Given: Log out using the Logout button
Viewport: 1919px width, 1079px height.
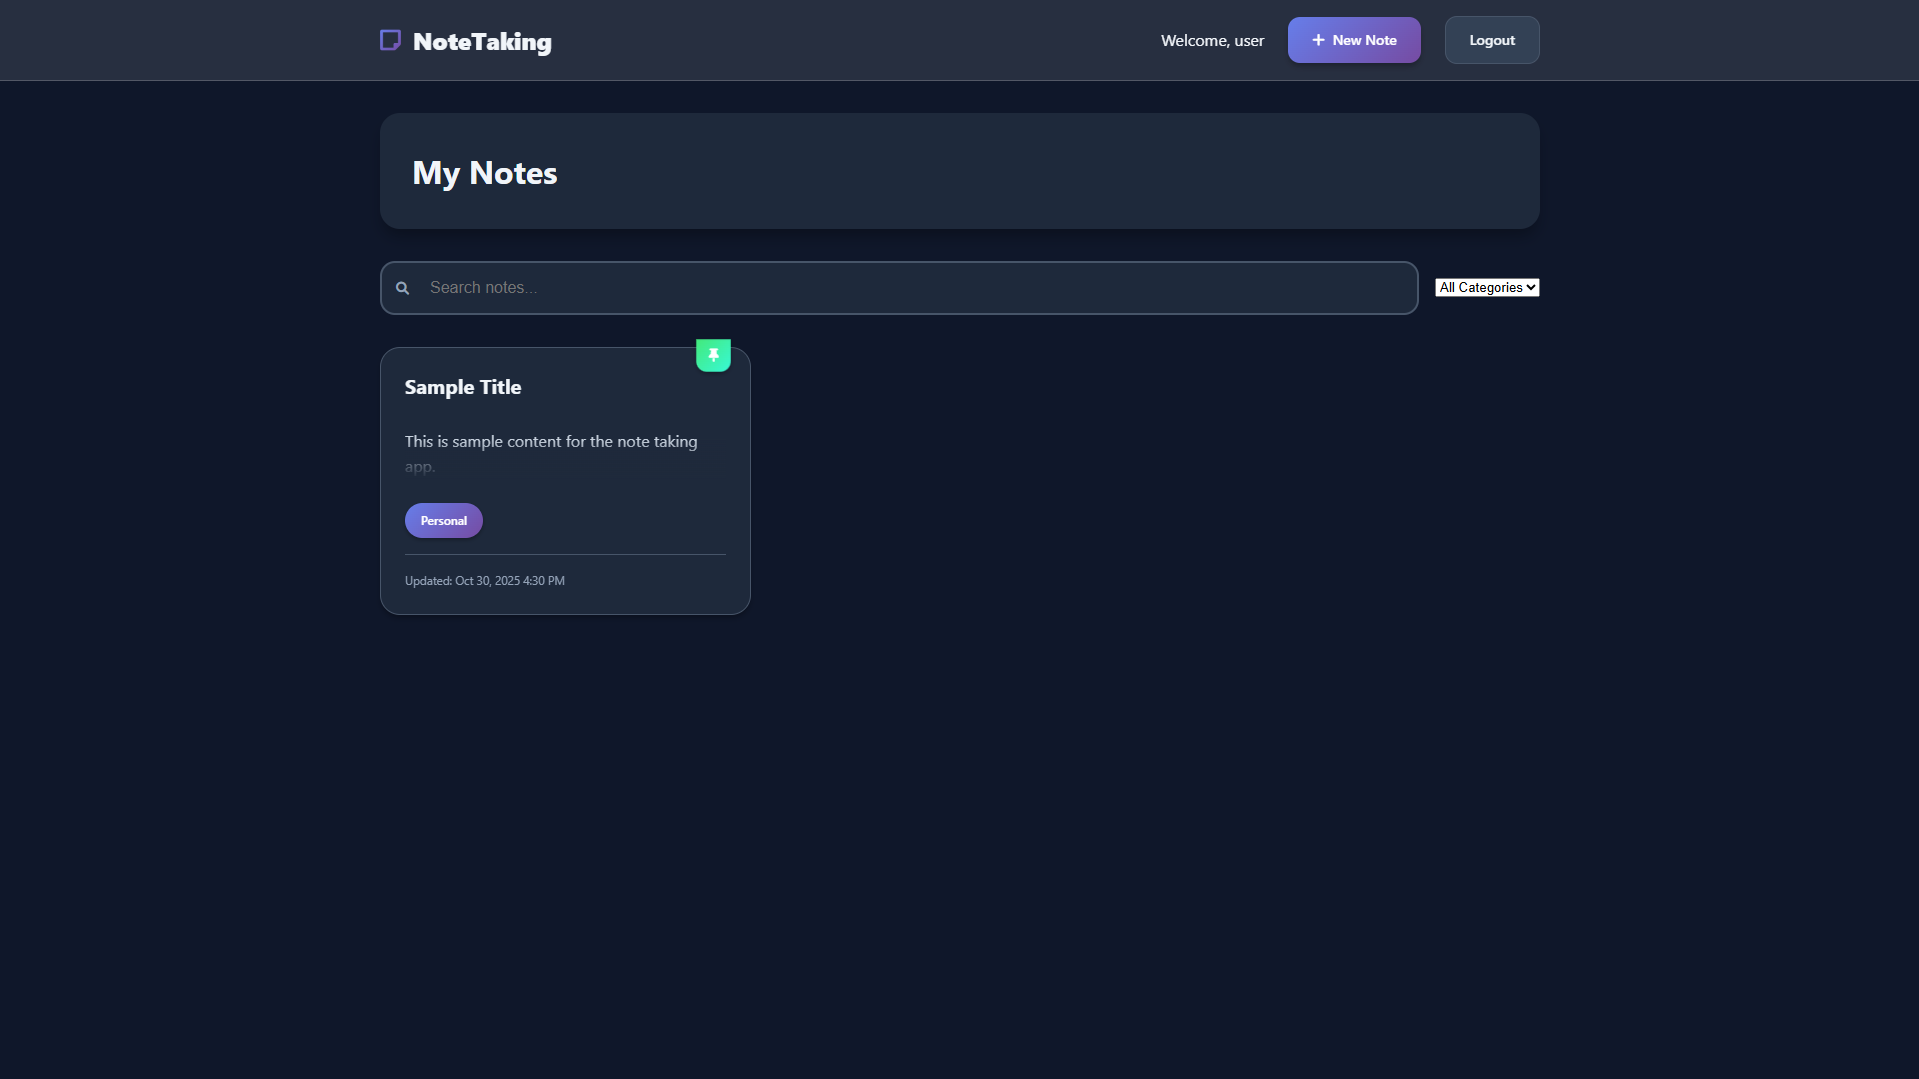Looking at the screenshot, I should (1491, 40).
